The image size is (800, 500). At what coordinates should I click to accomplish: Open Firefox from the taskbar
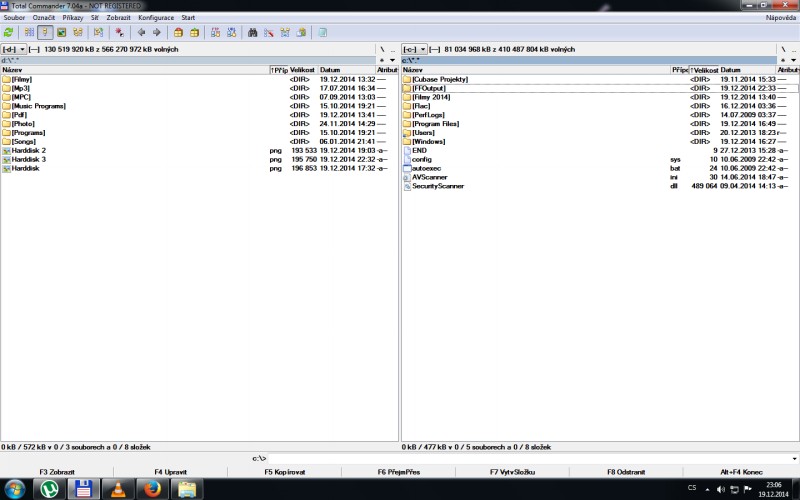pyautogui.click(x=152, y=489)
